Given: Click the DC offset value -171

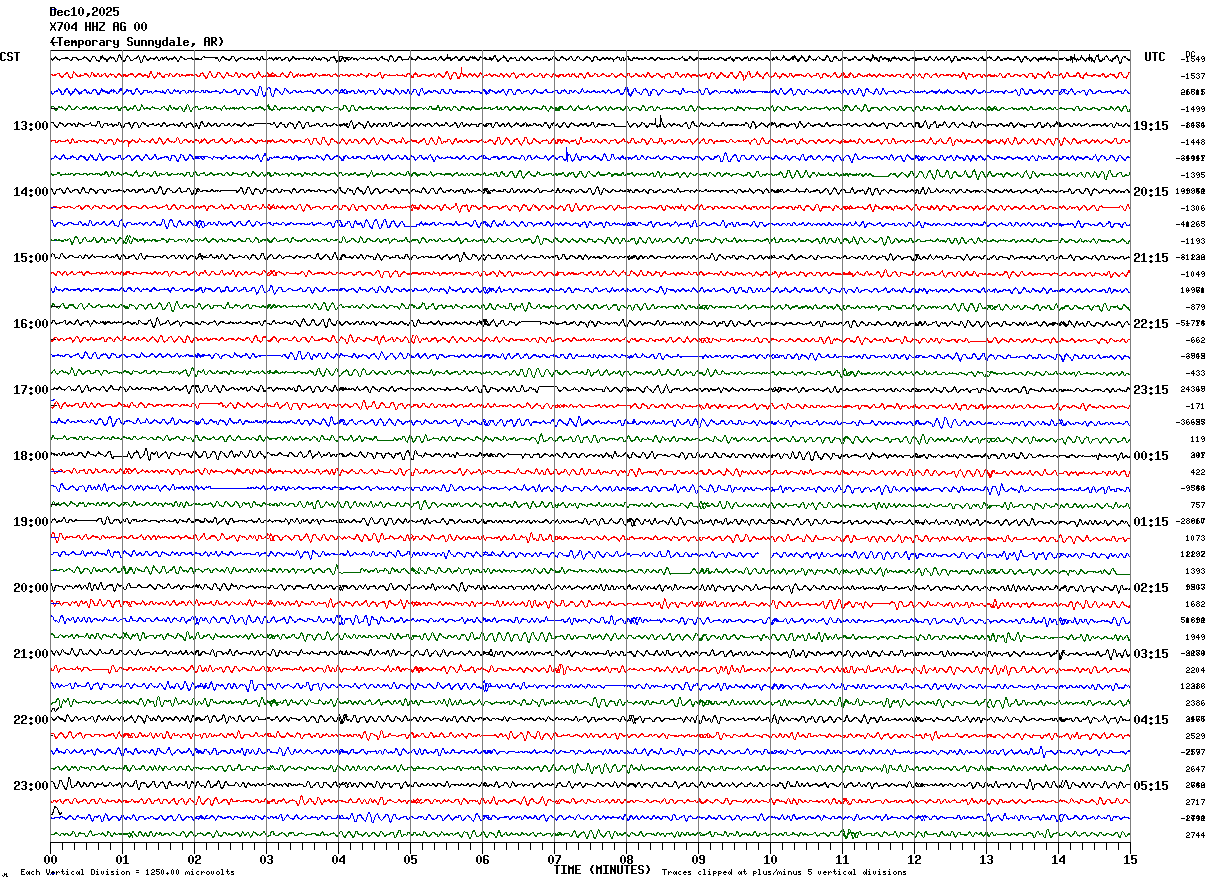Looking at the screenshot, I should (1195, 406).
